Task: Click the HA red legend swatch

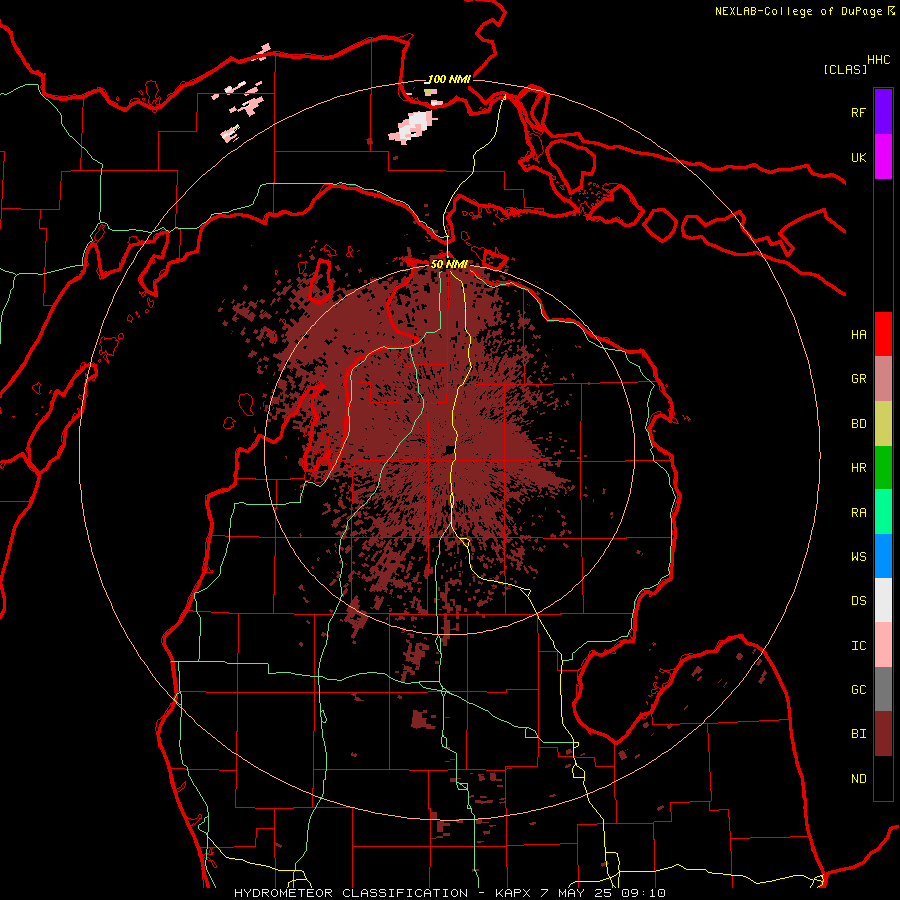Action: point(883,334)
